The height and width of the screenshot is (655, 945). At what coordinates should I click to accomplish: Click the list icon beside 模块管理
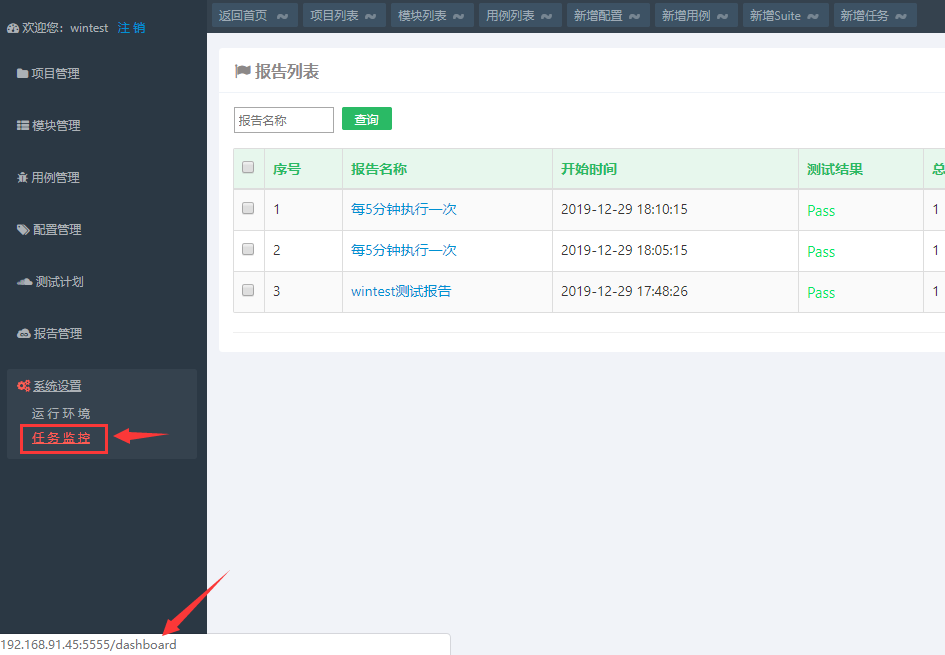23,126
